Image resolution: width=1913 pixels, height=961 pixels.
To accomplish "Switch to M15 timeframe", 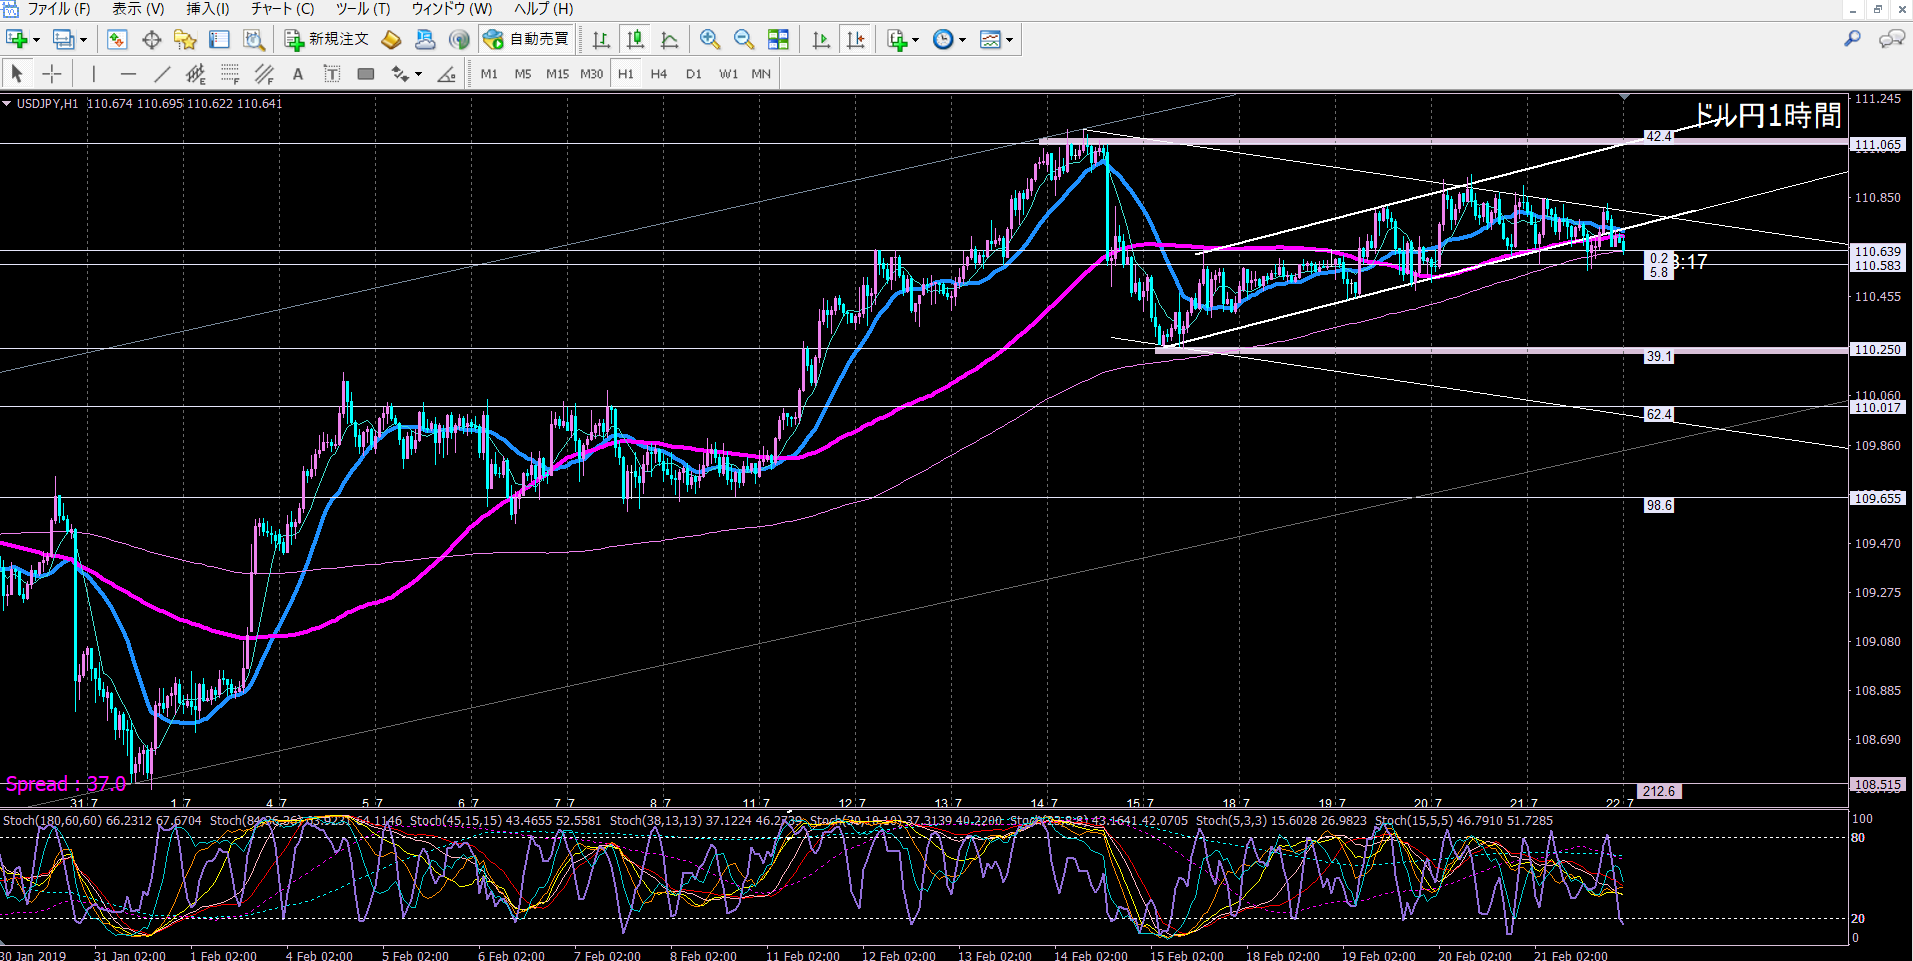I will click(x=557, y=73).
